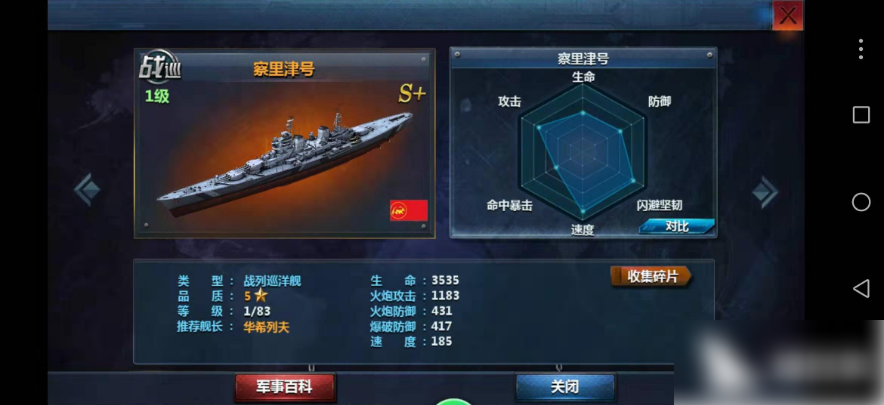
Task: Tap the Android home circle button
Action: (x=861, y=201)
